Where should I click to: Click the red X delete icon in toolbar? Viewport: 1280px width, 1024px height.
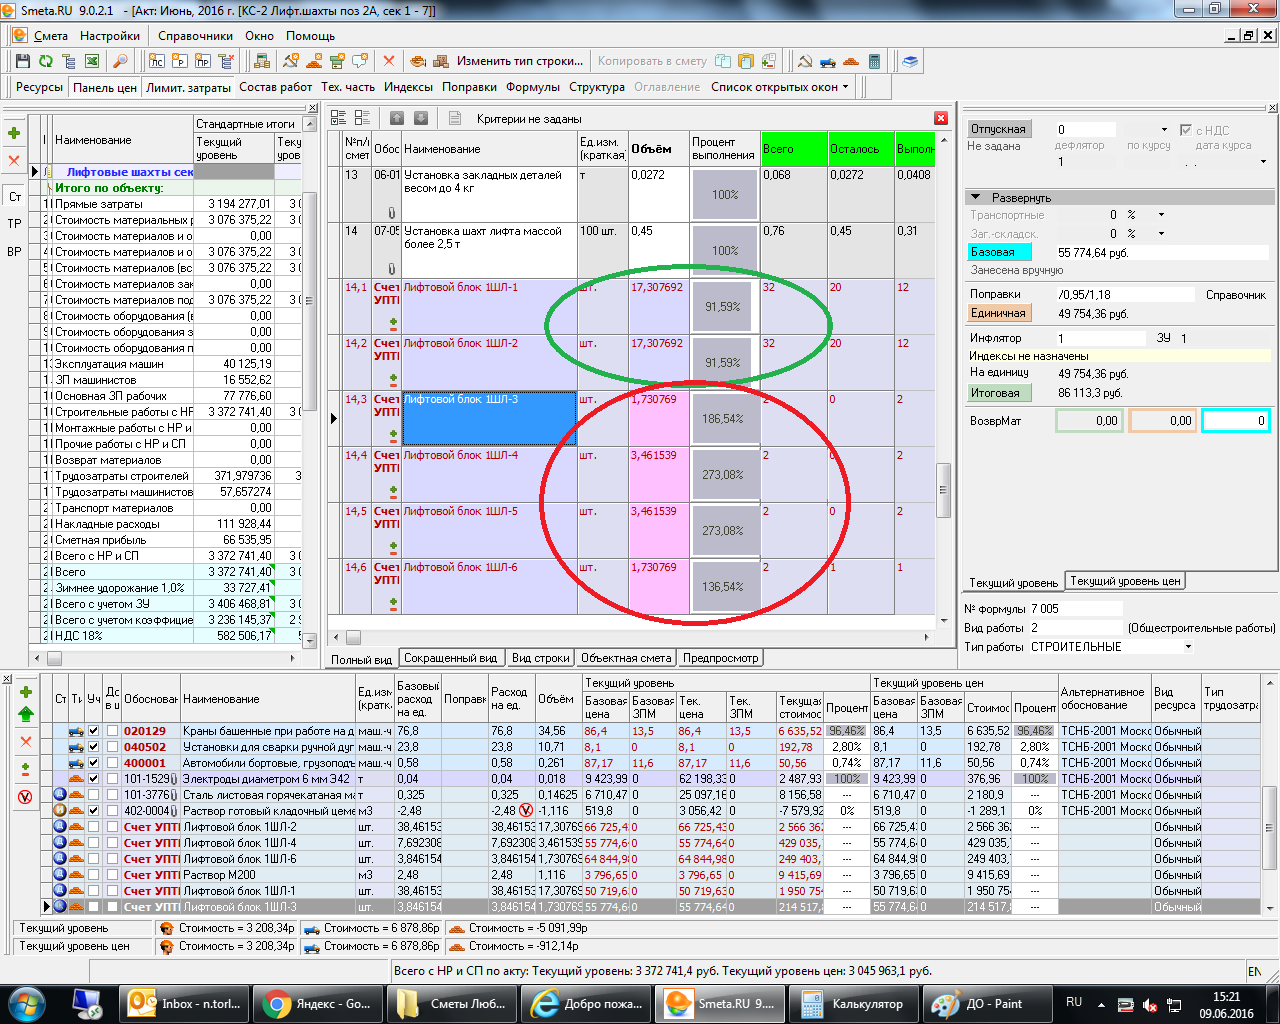click(x=389, y=61)
